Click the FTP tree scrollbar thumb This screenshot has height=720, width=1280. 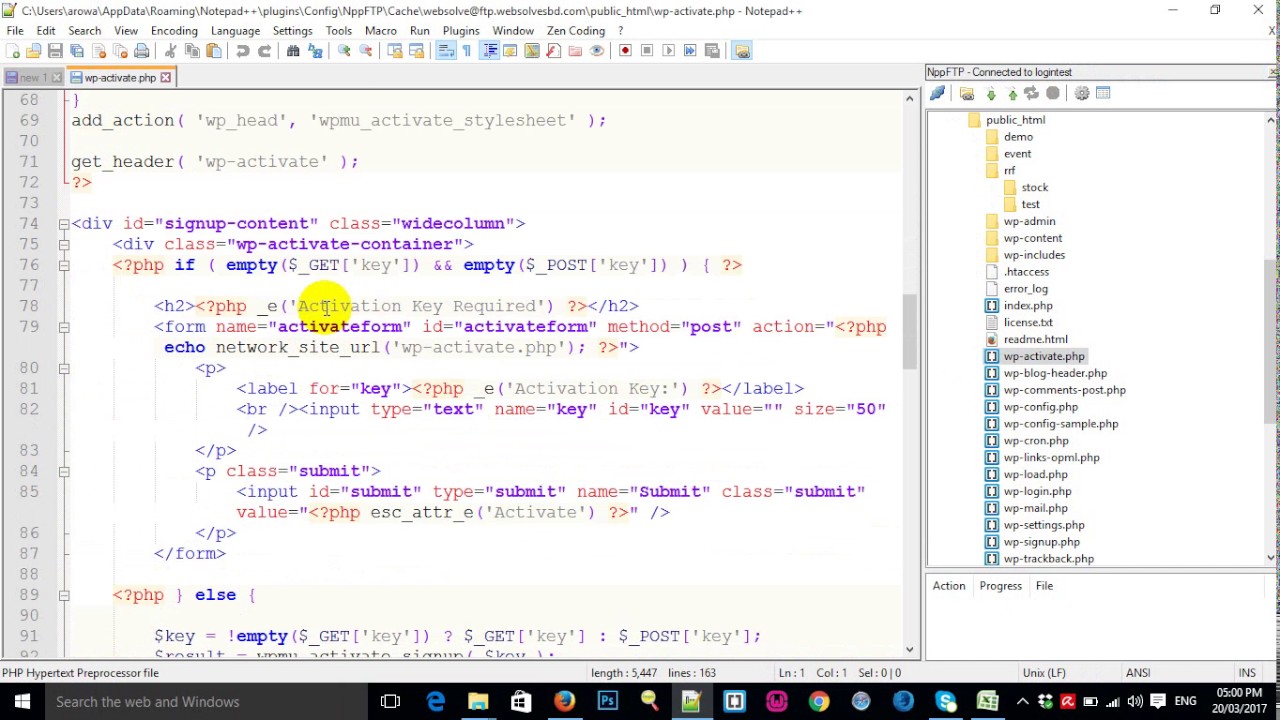click(1271, 342)
